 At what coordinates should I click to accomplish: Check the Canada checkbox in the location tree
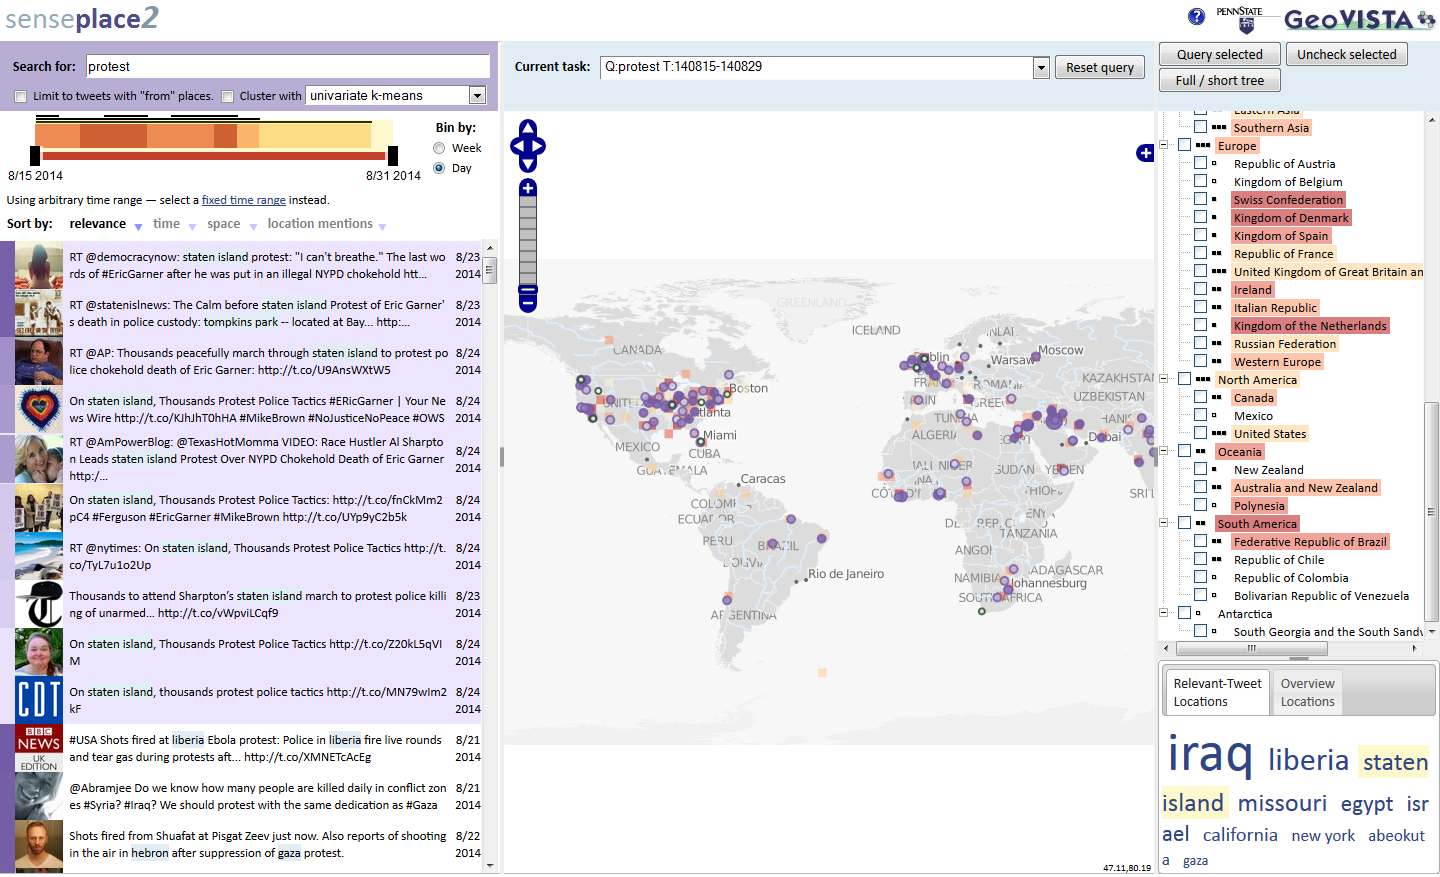point(1200,397)
